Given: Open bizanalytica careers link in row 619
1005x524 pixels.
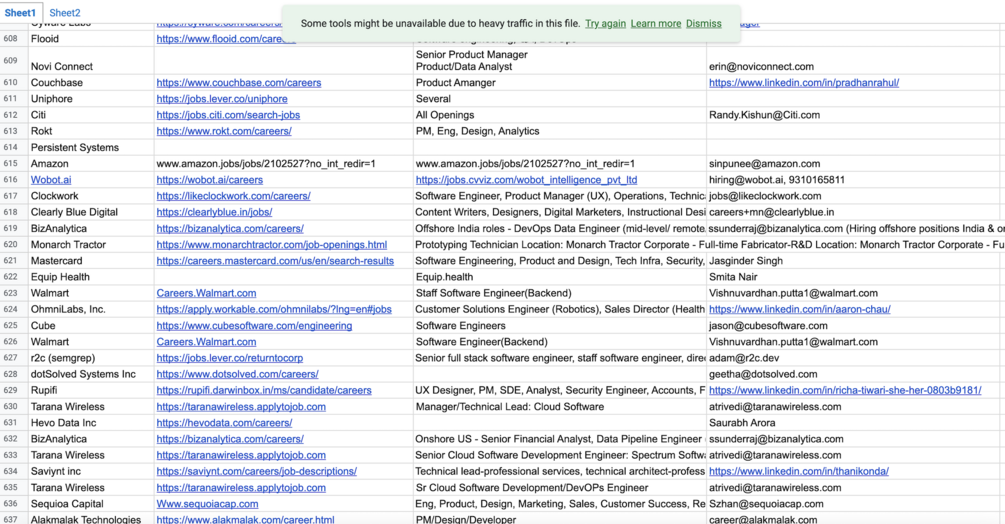Looking at the screenshot, I should (x=230, y=229).
